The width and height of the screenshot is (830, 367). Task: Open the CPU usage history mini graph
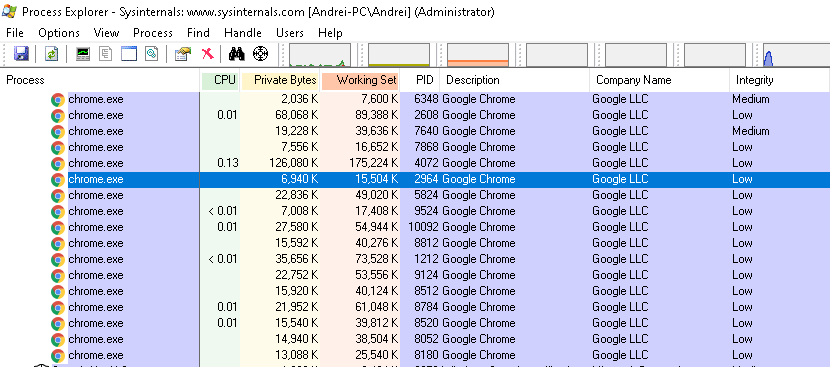tap(320, 55)
